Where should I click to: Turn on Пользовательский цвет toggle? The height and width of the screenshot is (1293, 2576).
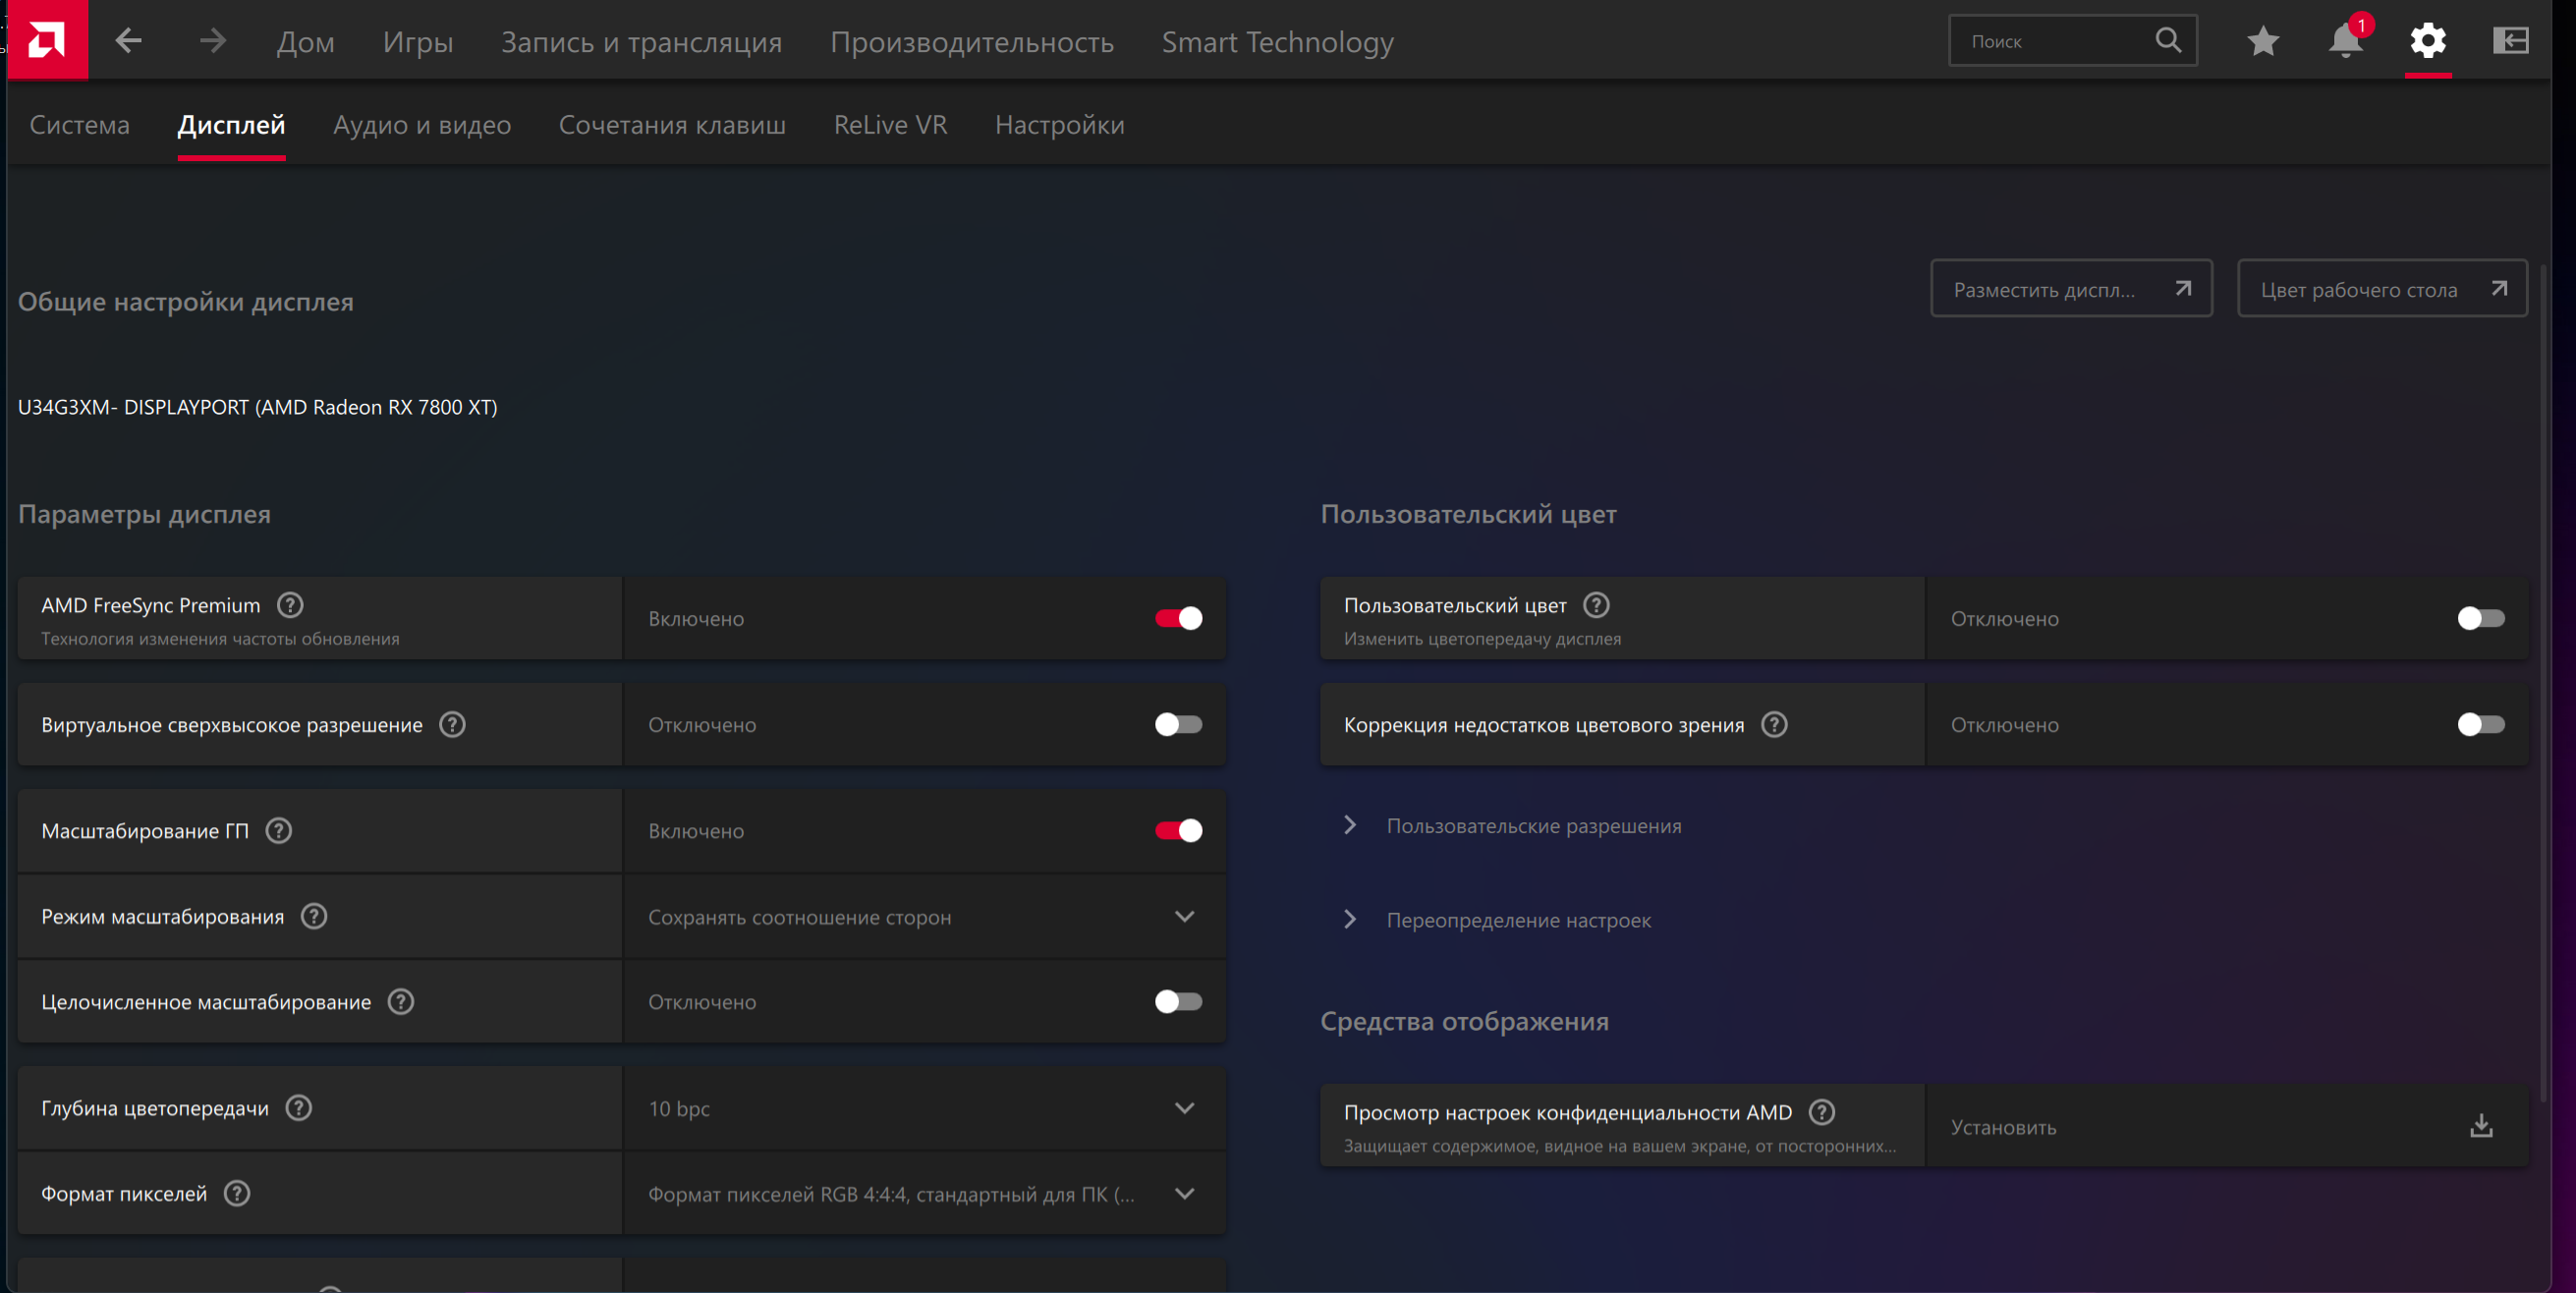pyautogui.click(x=2480, y=618)
